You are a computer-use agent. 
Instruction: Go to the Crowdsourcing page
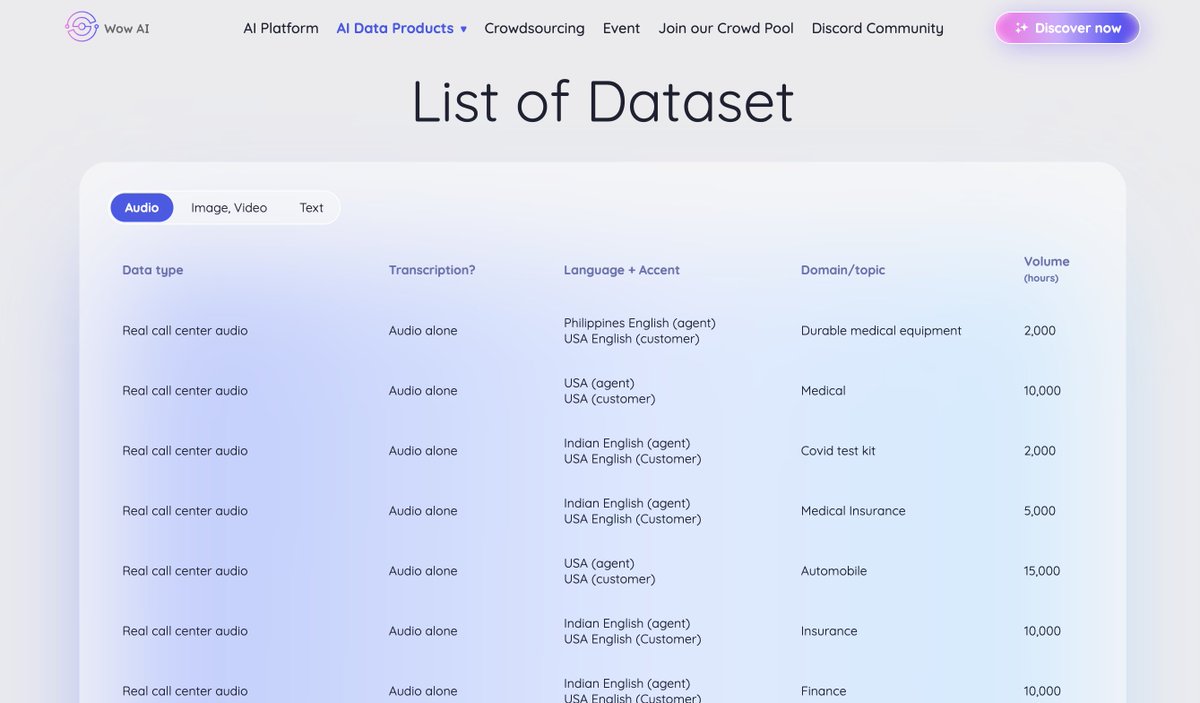(534, 28)
